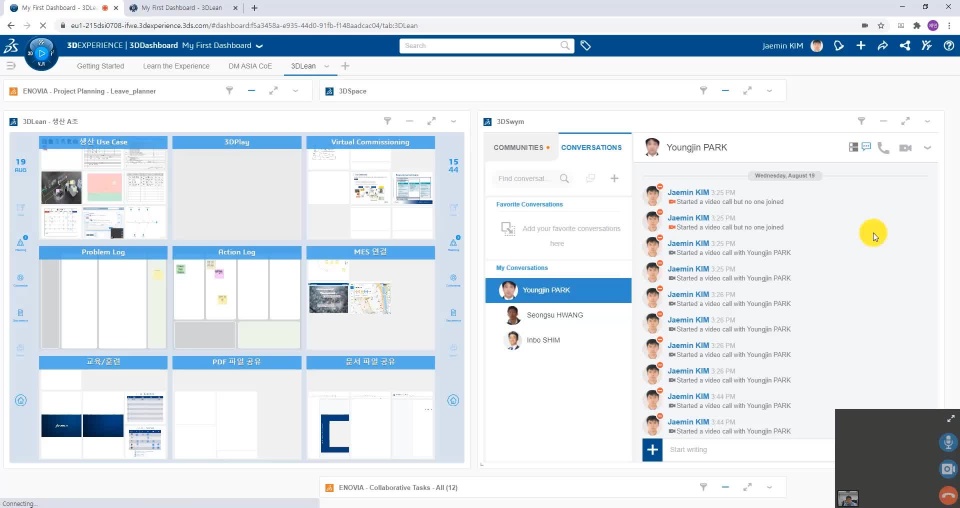This screenshot has width=960, height=508.
Task: Open the help question mark icon
Action: point(948,46)
